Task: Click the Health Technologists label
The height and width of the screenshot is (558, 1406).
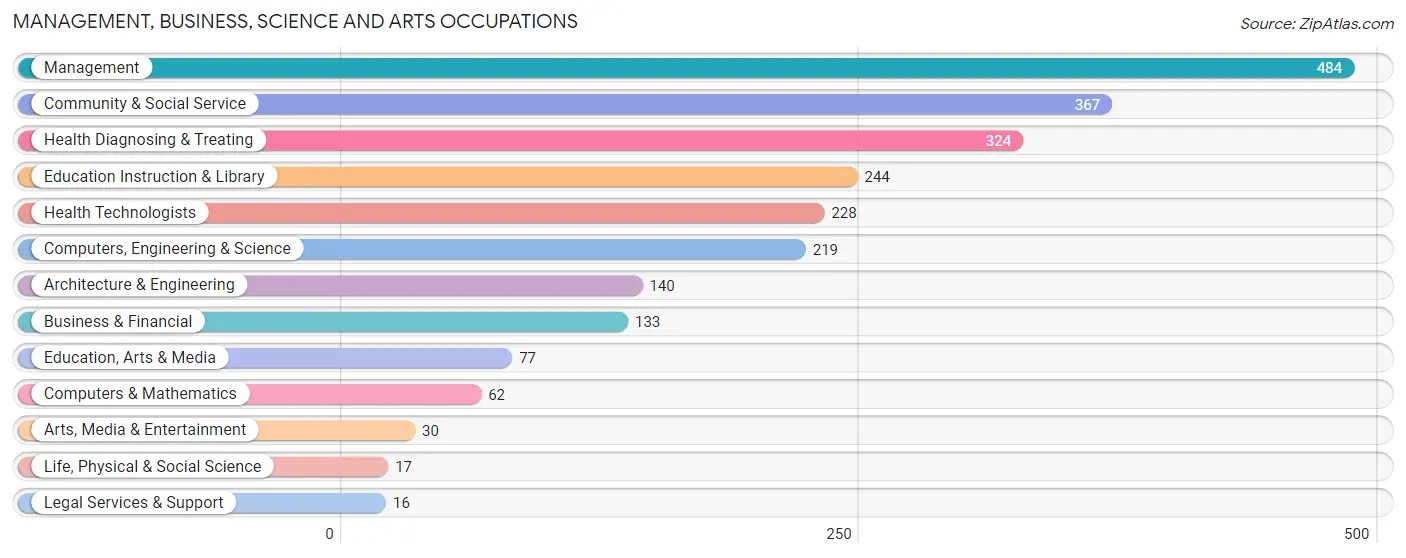Action: pos(120,213)
